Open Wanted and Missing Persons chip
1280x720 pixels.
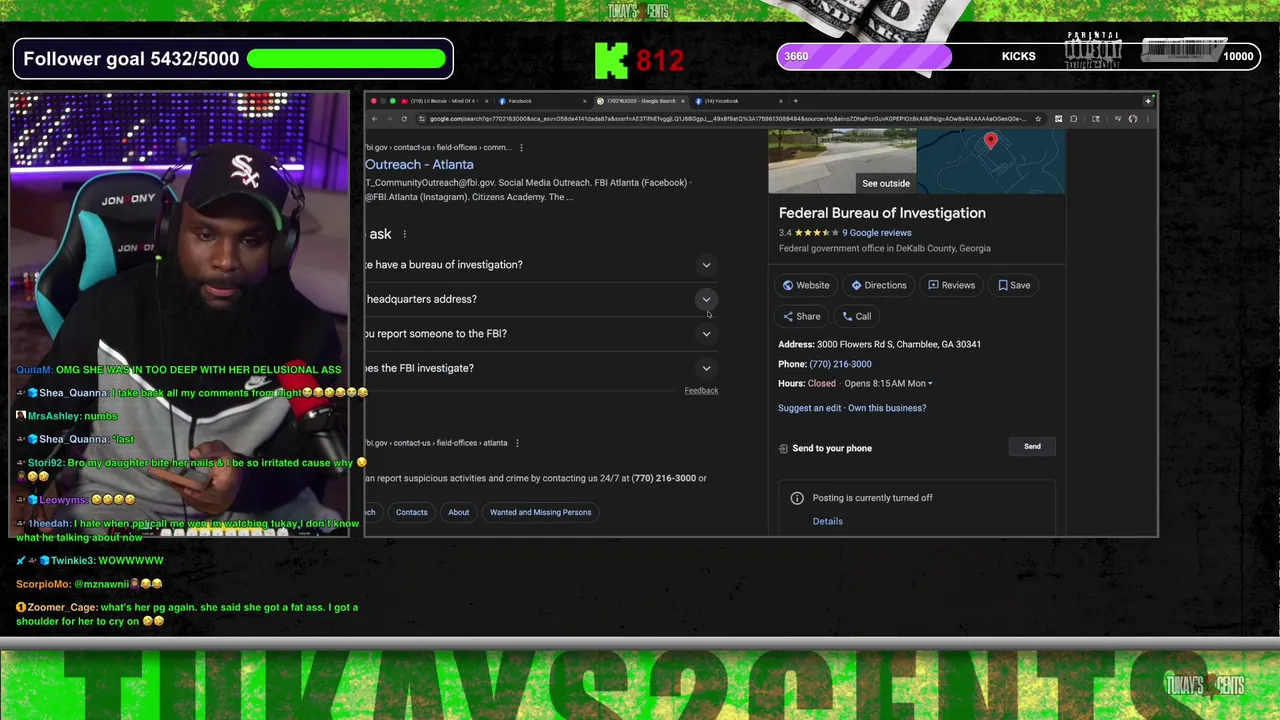540,512
